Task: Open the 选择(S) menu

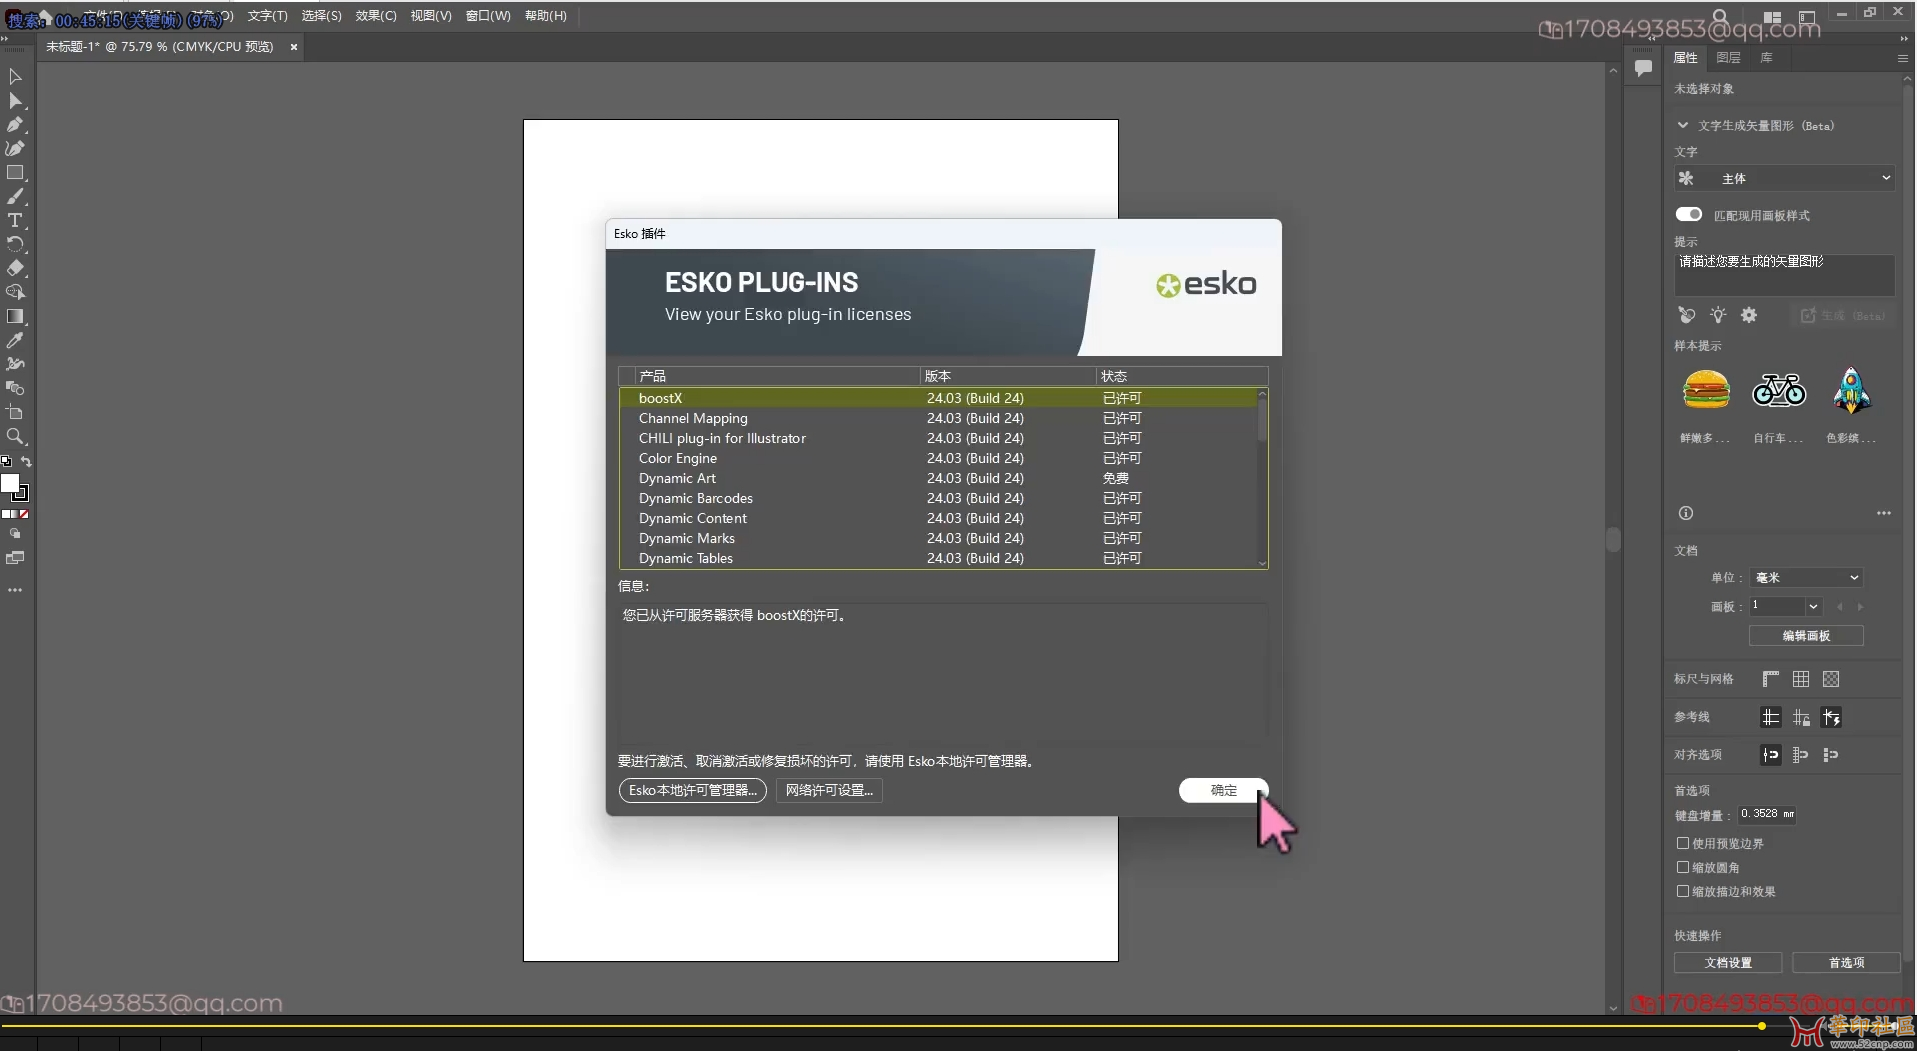Action: coord(321,16)
